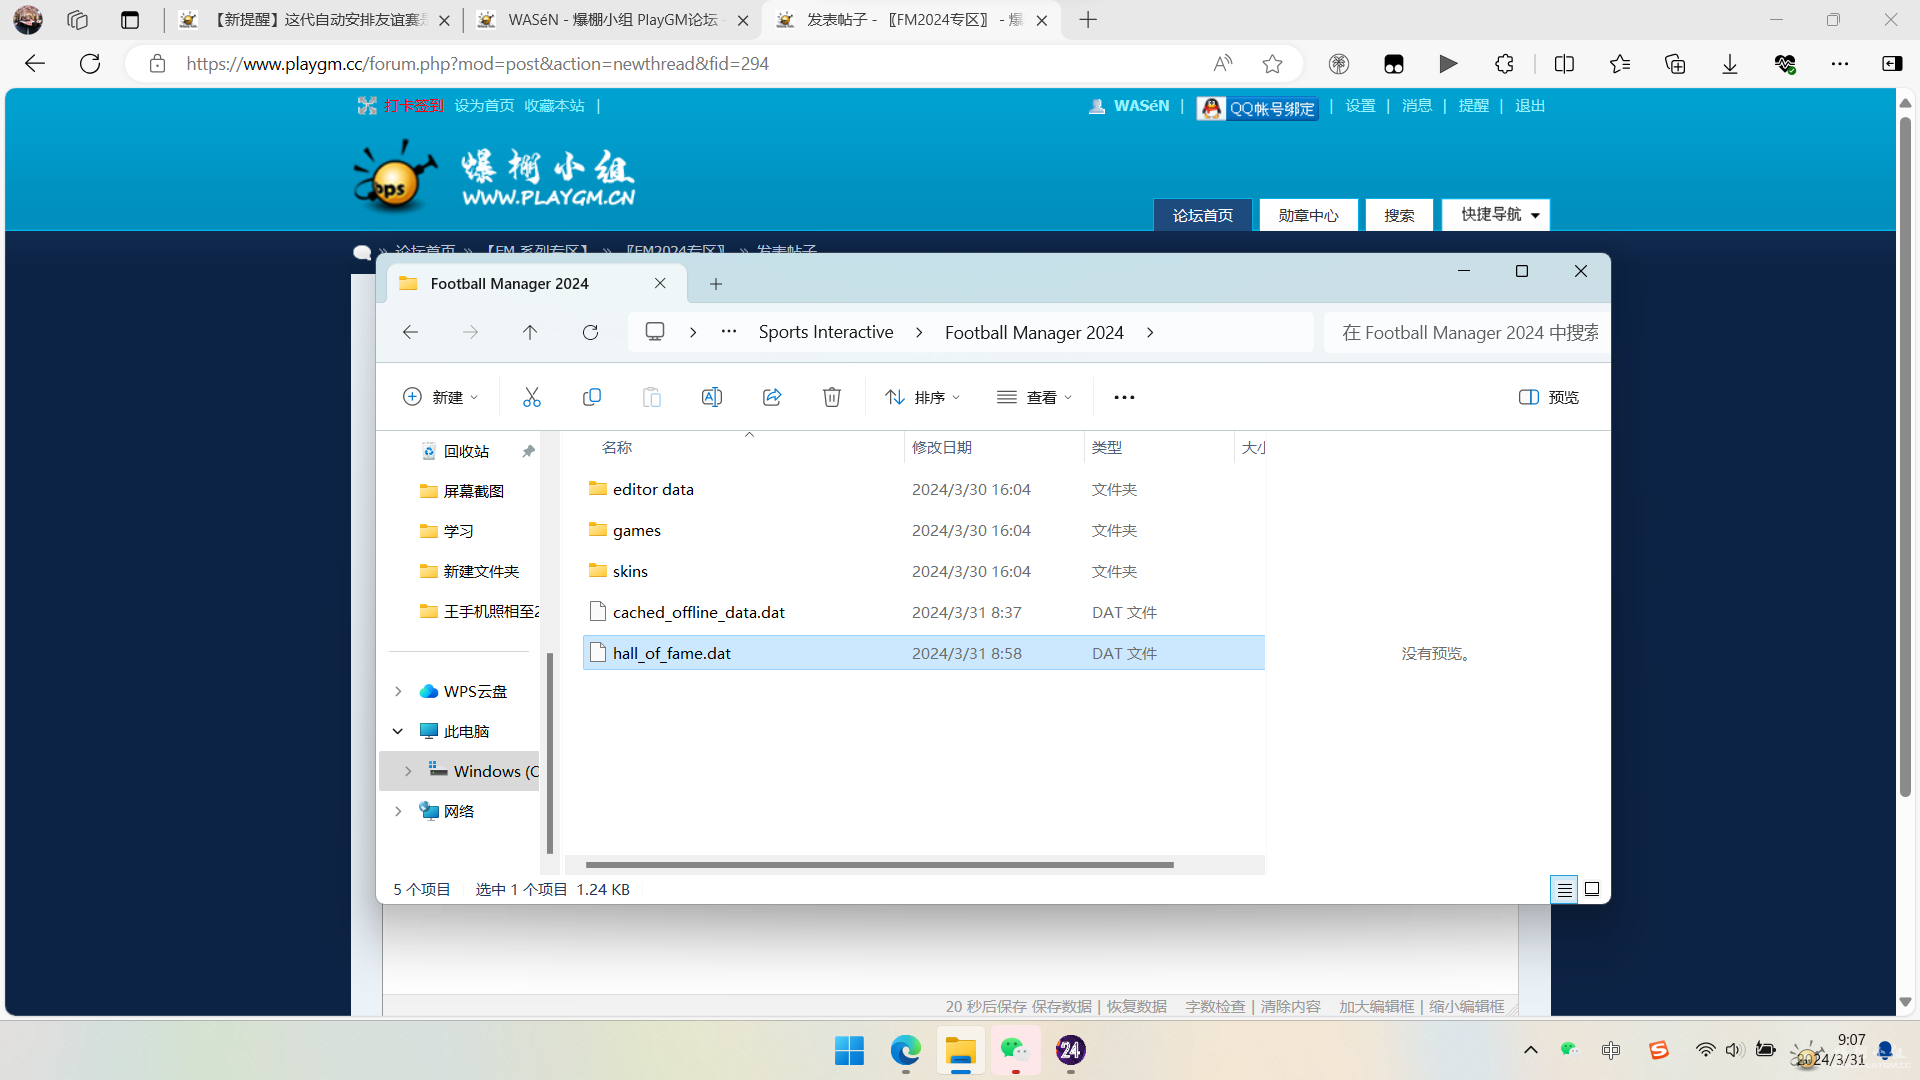
Task: Click the QQ帐号绑定 button
Action: (1257, 108)
